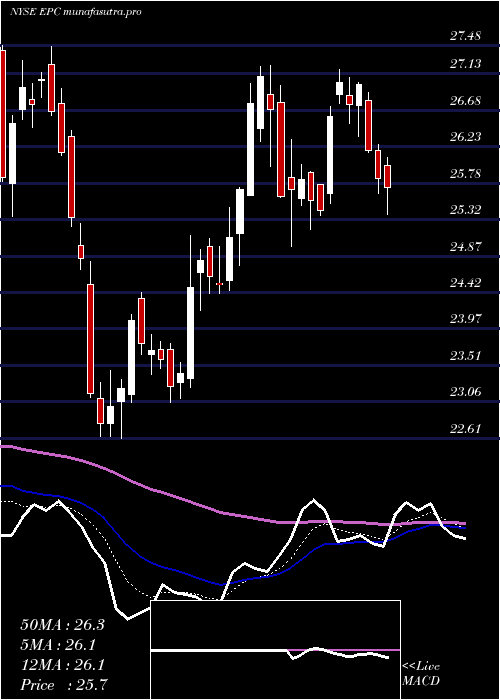Click the NYSE EPC munafasutra.pro title text

[x=75, y=12]
